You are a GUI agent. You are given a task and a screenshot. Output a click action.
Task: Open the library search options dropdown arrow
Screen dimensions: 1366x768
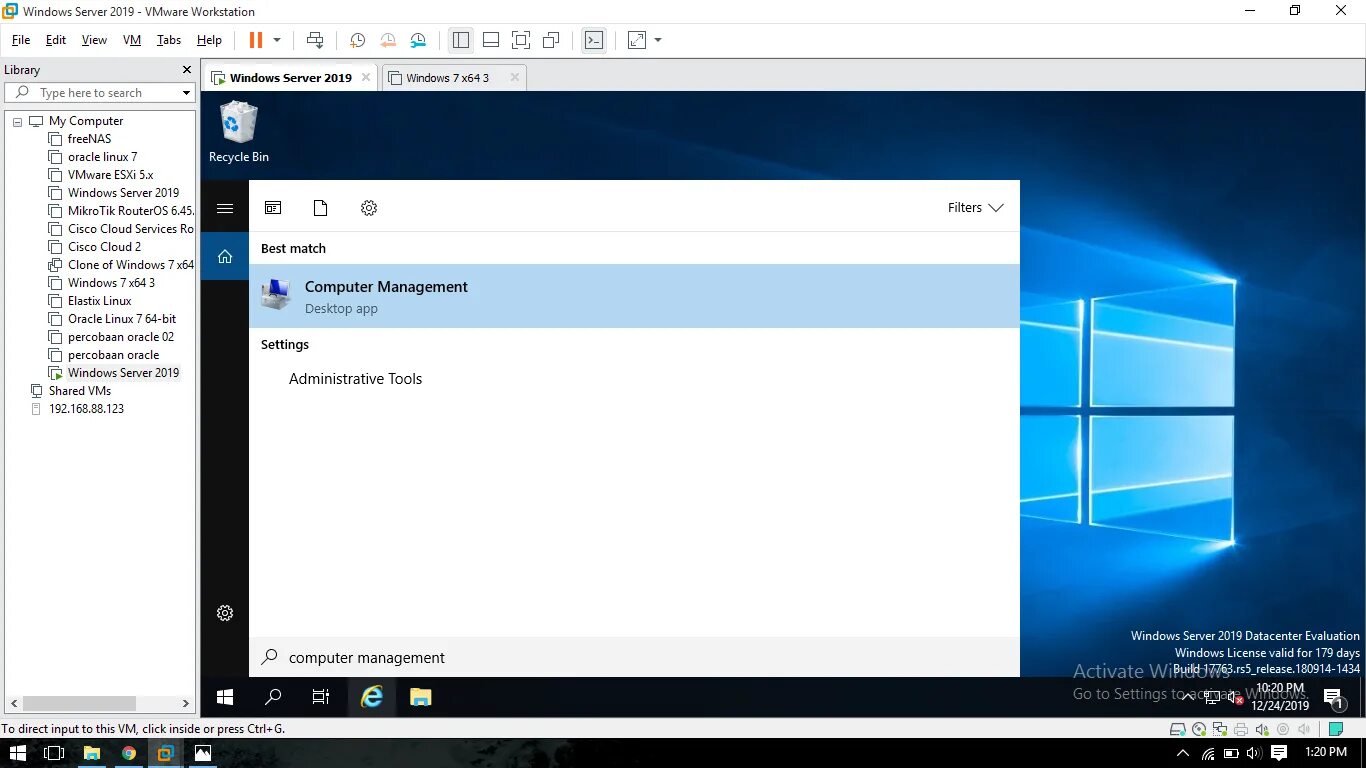pyautogui.click(x=186, y=93)
